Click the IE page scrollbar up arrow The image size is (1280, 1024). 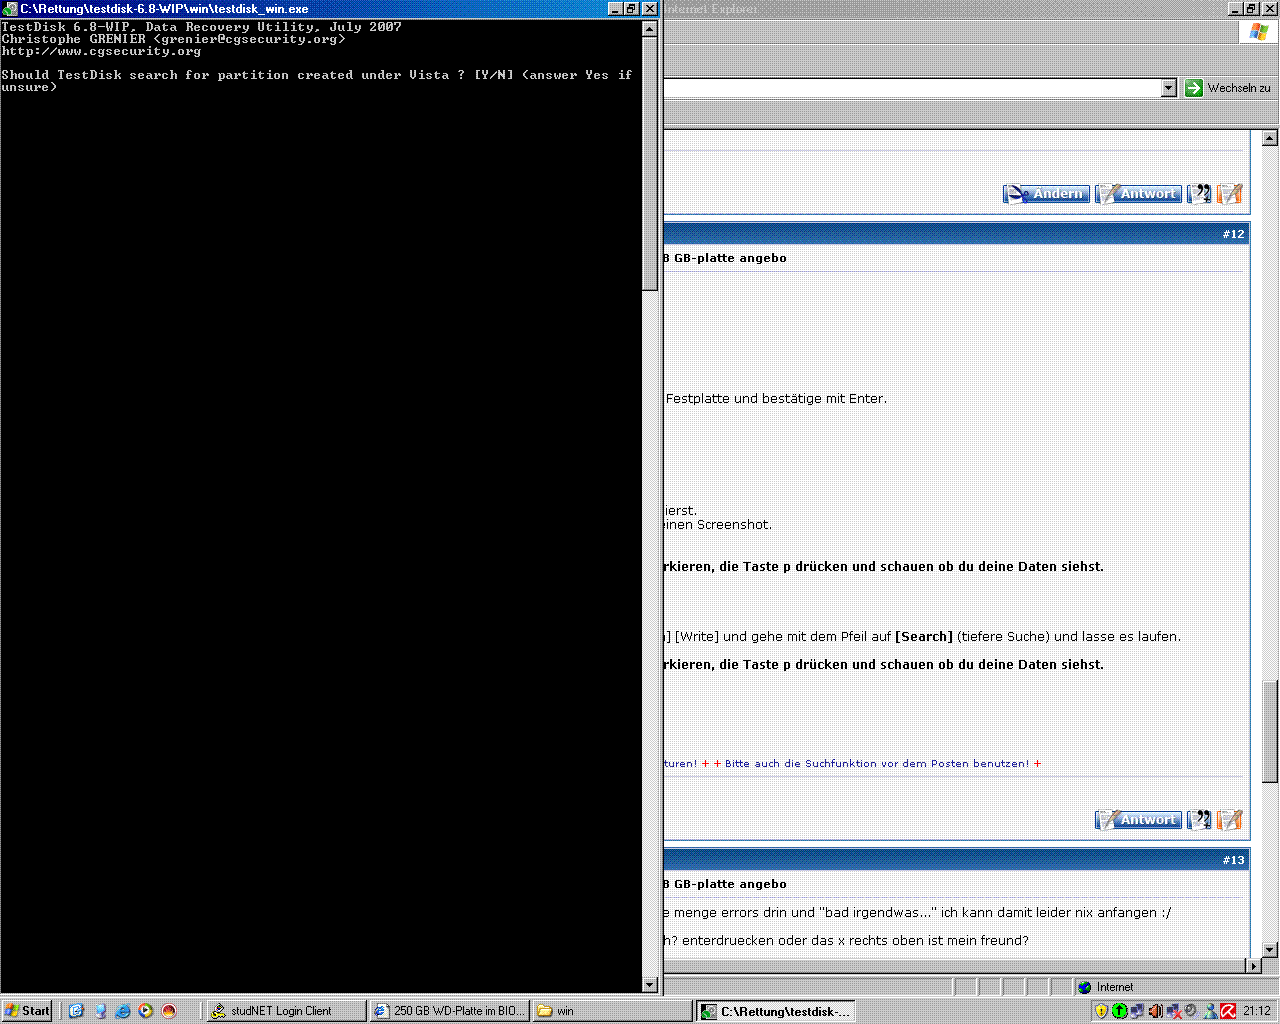1269,138
